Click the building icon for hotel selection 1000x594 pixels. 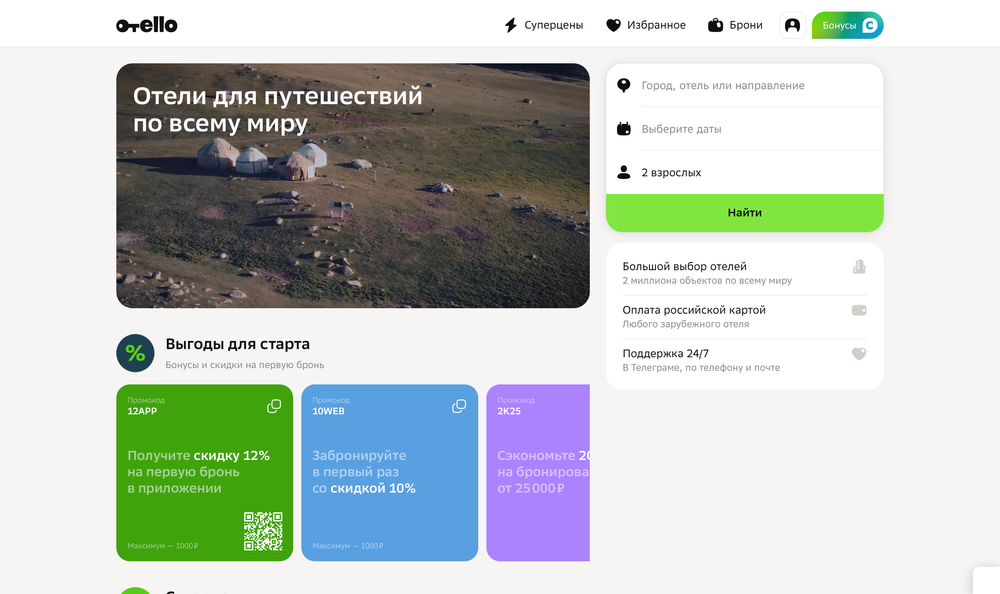click(x=859, y=267)
